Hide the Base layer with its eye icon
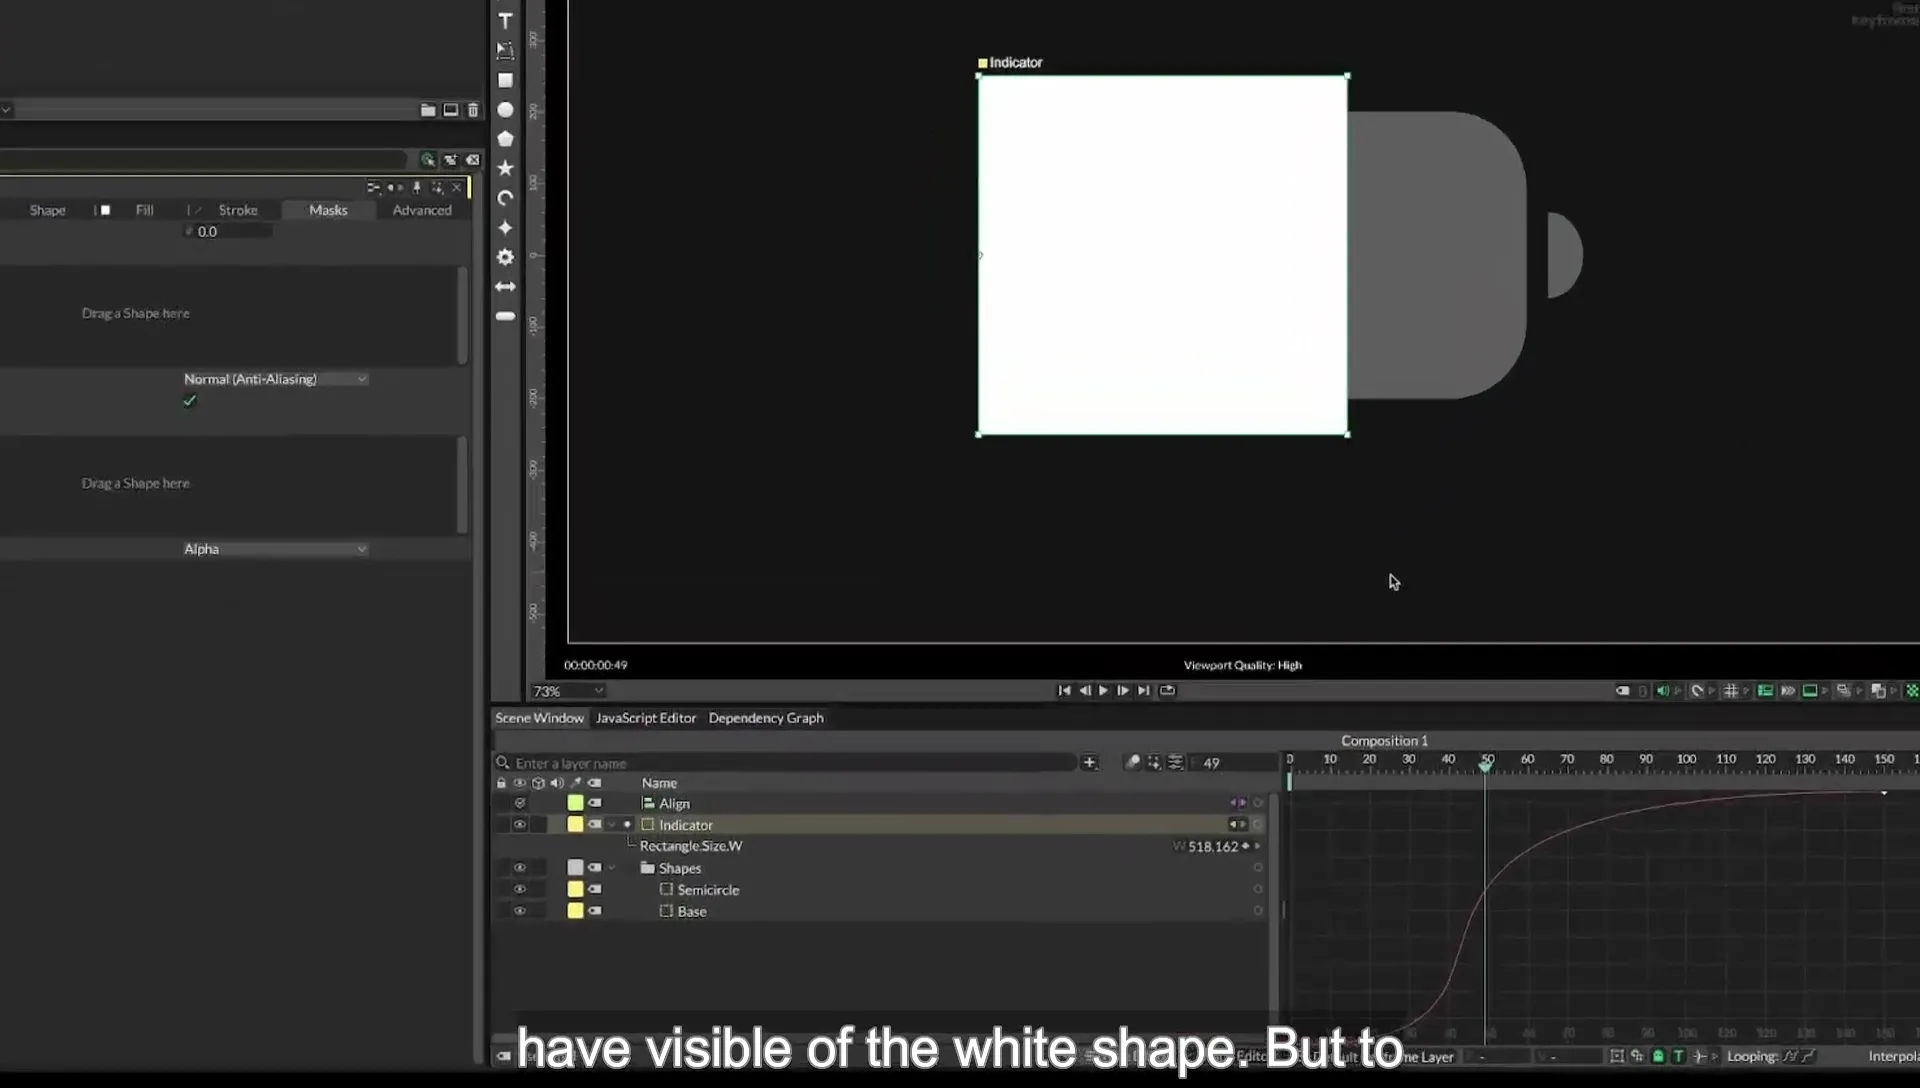This screenshot has height=1088, width=1920. pos(519,911)
